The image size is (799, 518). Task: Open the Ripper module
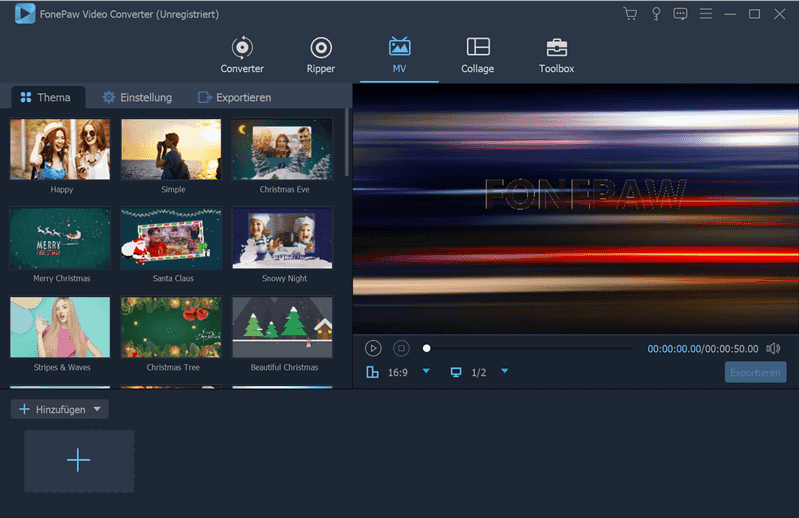321,55
